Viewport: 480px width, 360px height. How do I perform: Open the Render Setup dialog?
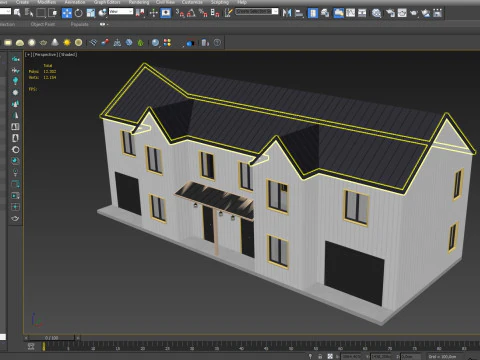click(390, 13)
